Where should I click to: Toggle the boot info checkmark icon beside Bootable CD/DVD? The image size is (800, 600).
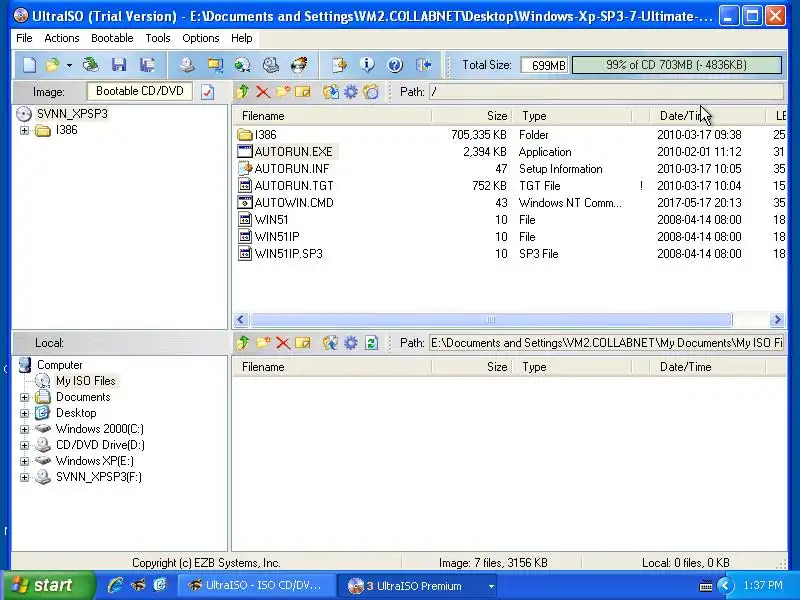pos(208,92)
